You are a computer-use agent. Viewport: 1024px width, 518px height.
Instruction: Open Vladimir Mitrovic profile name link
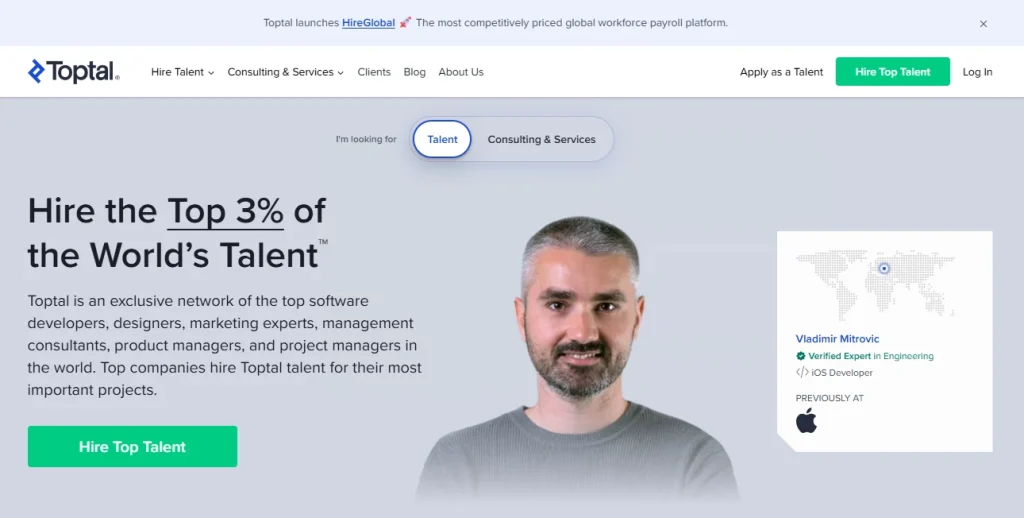pos(837,338)
